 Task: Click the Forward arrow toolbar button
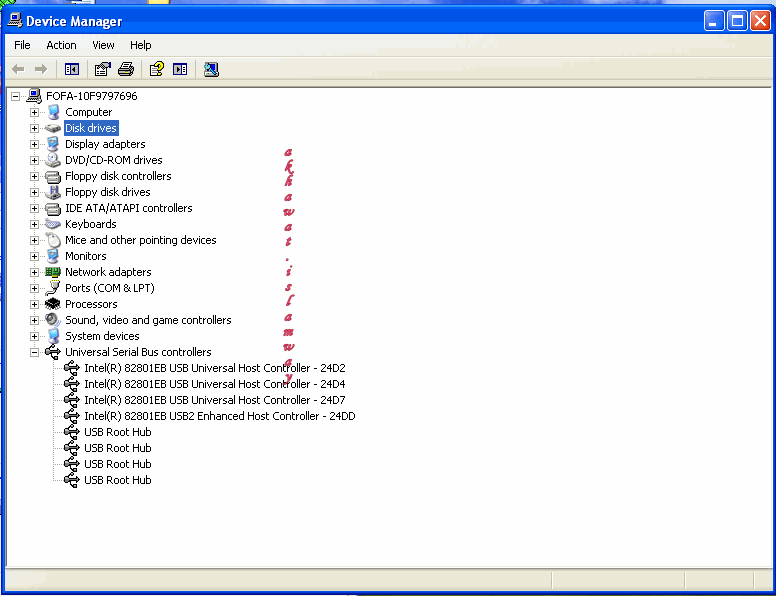[x=41, y=69]
